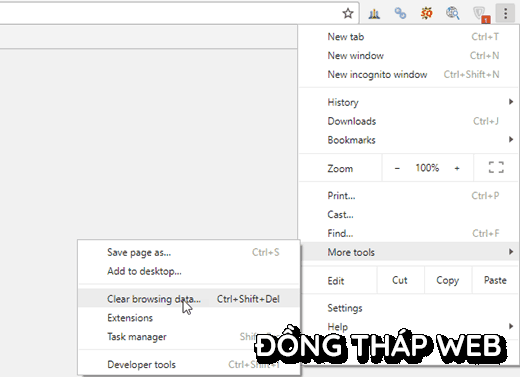Click the red-orange SQ extension icon
Screen dimensions: 520x377
pos(426,13)
